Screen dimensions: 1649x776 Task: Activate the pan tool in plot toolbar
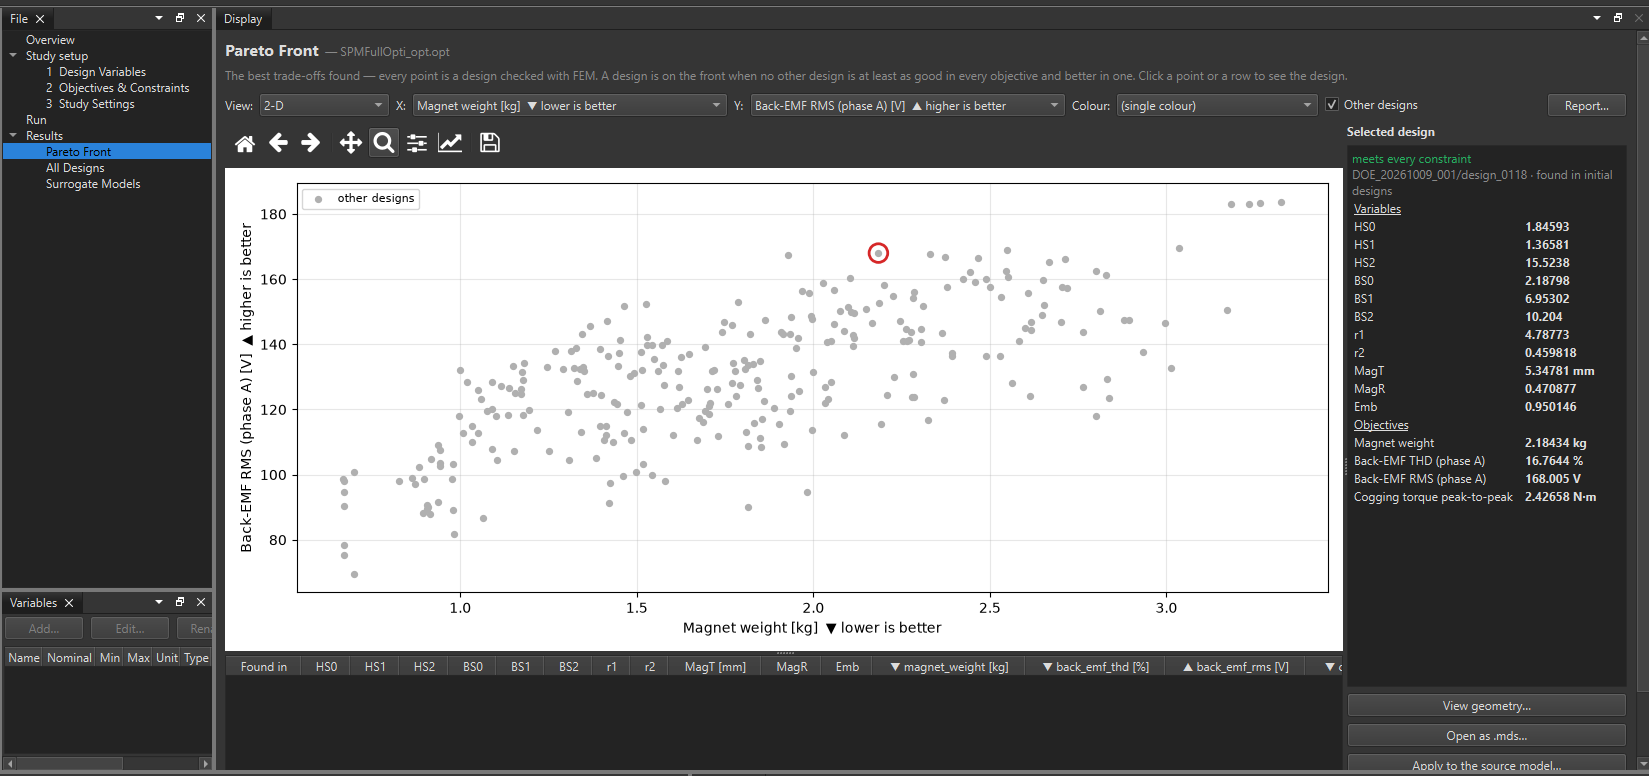click(x=350, y=143)
